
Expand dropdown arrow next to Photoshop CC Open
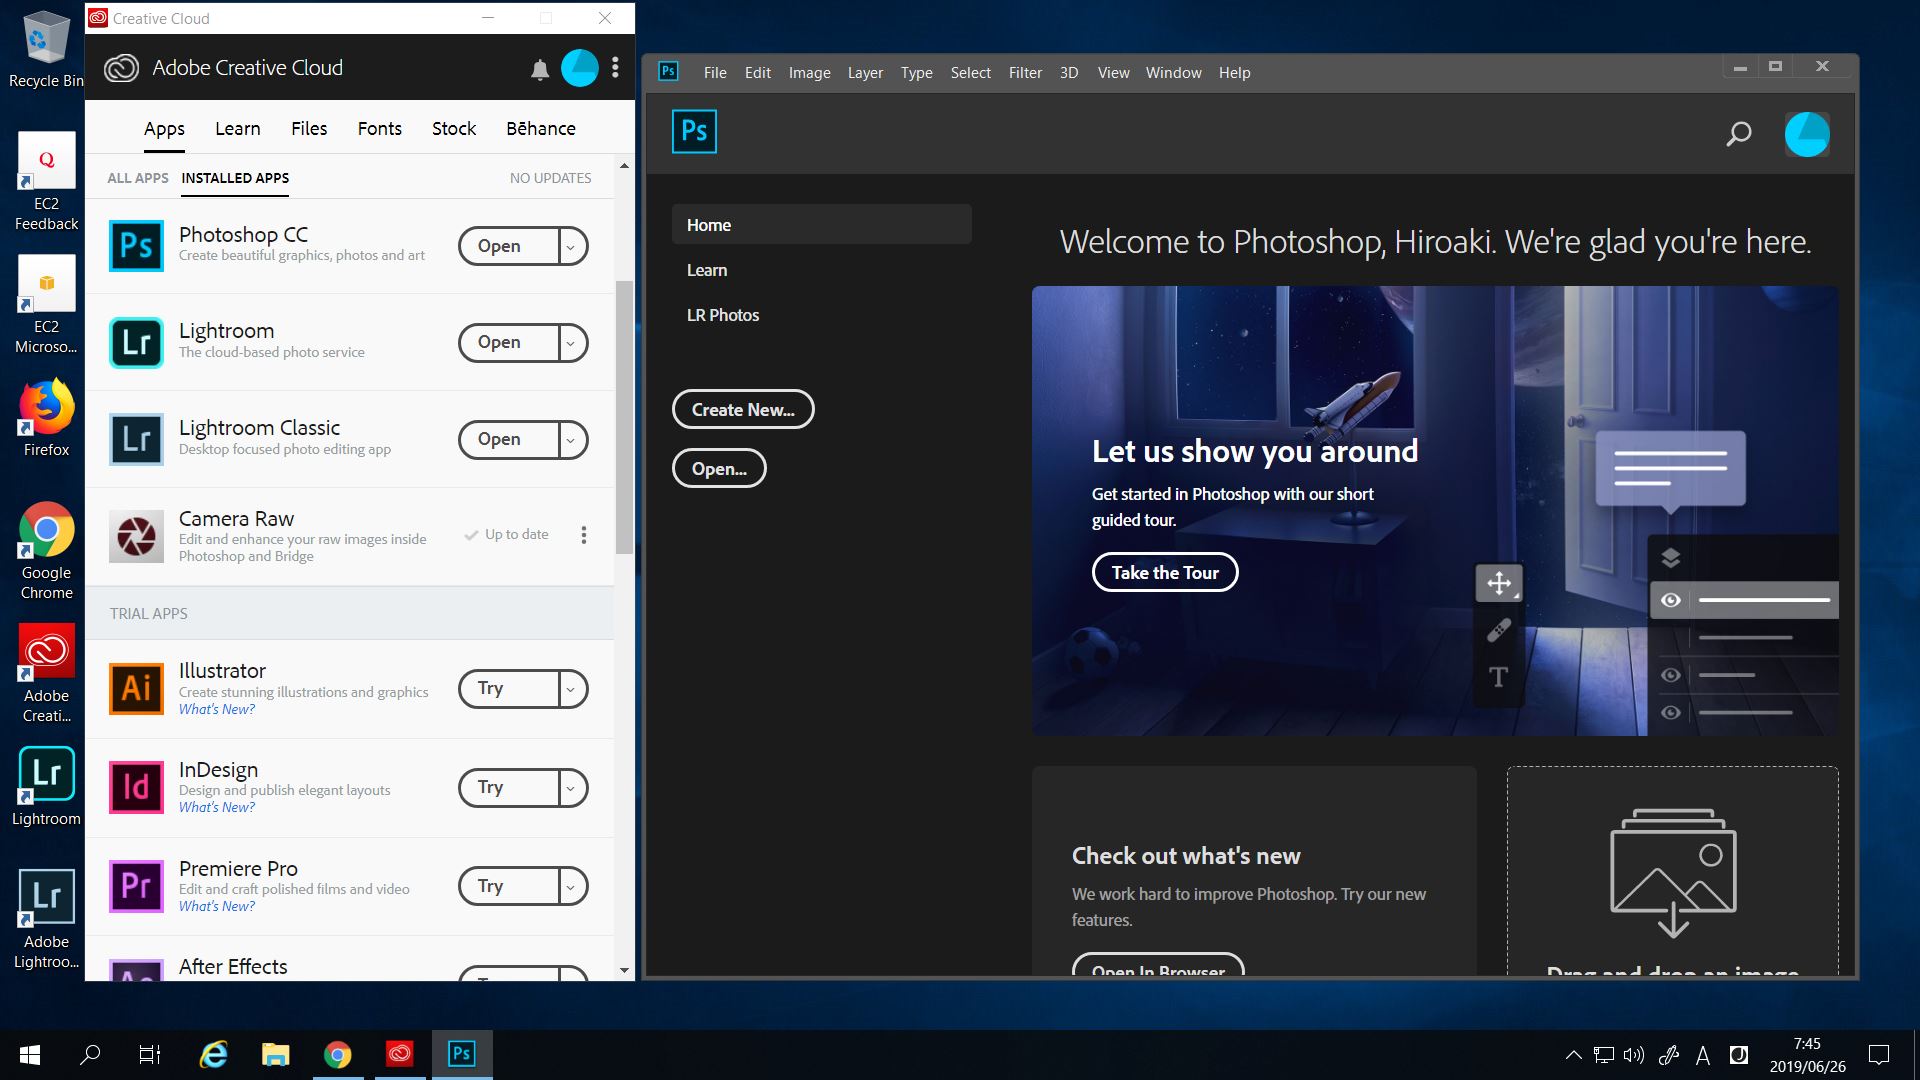pyautogui.click(x=571, y=246)
